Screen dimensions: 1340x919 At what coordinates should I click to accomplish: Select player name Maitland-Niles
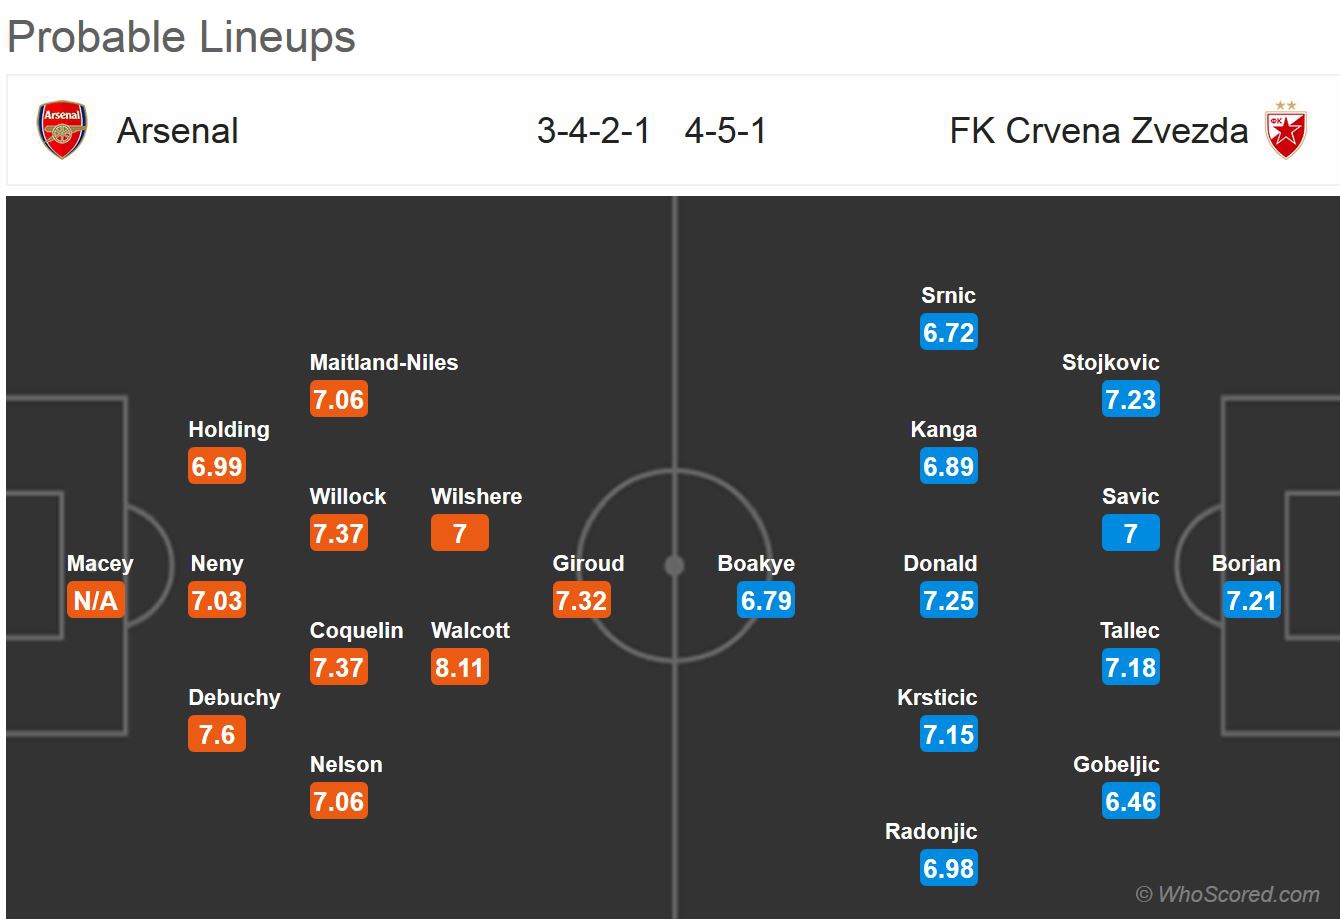tap(384, 363)
